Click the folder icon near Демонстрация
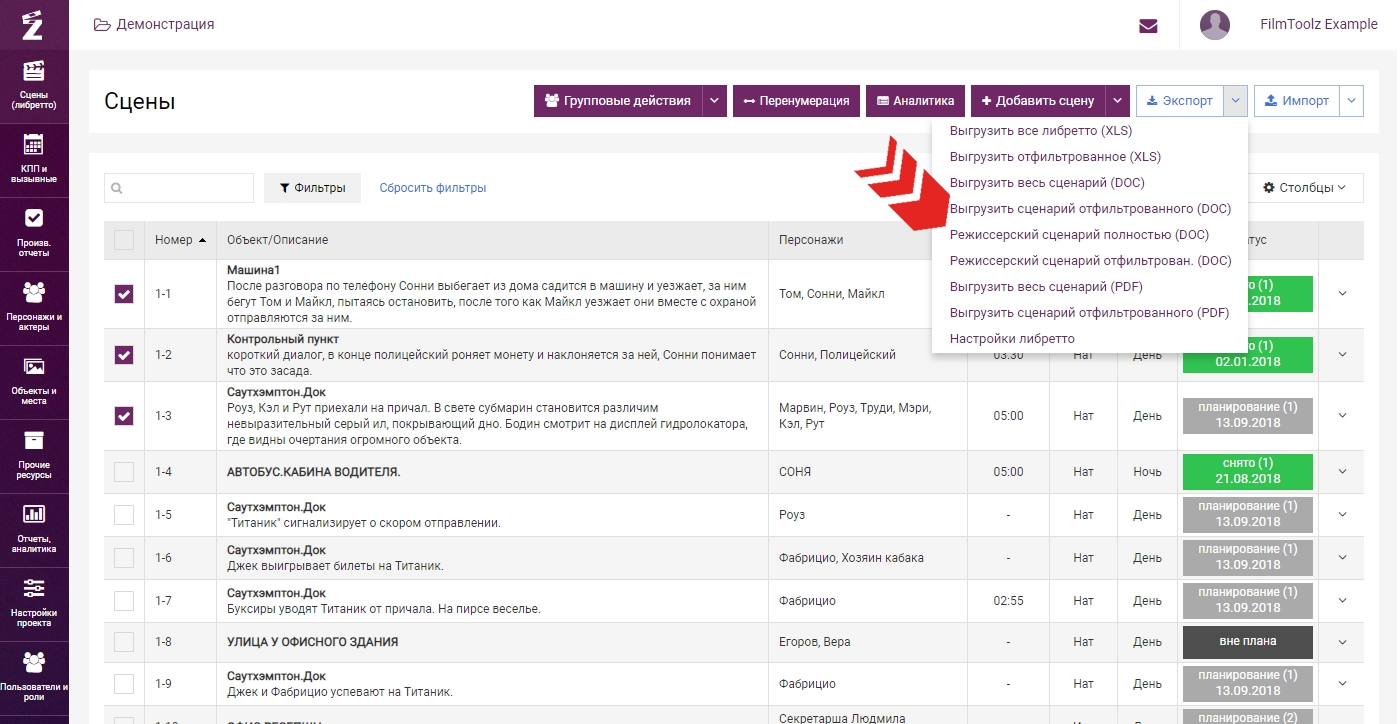The height and width of the screenshot is (724, 1400). (x=101, y=24)
